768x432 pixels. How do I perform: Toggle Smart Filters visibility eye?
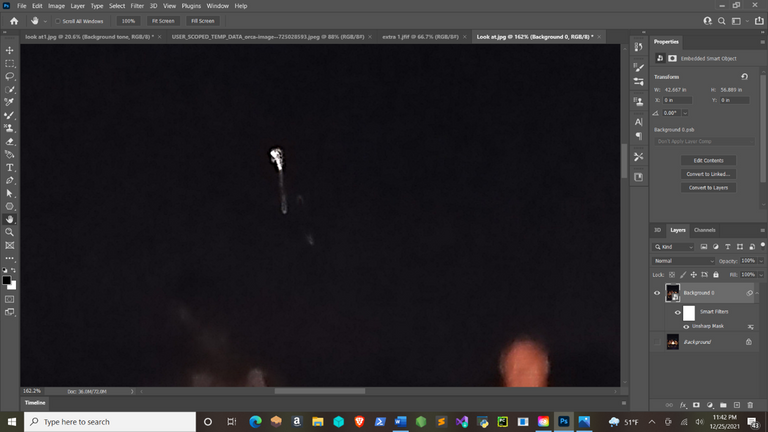[678, 312]
